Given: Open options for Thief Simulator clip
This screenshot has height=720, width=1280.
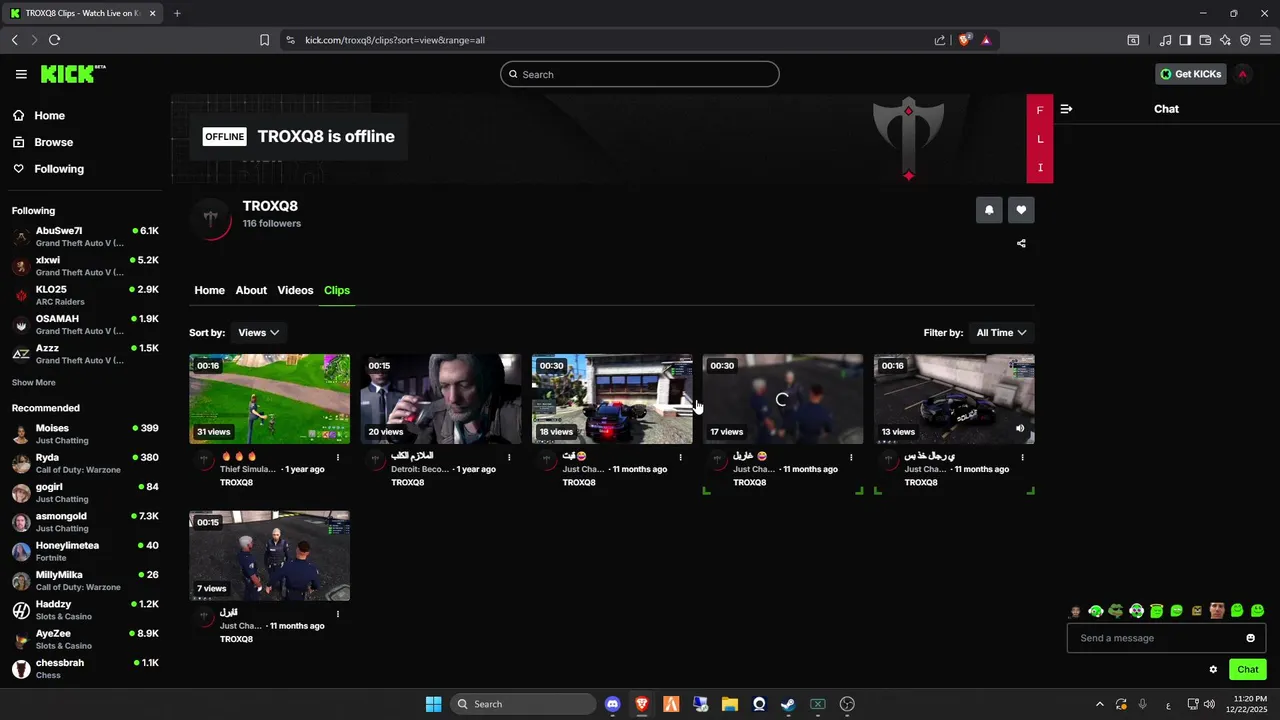Looking at the screenshot, I should 338,457.
